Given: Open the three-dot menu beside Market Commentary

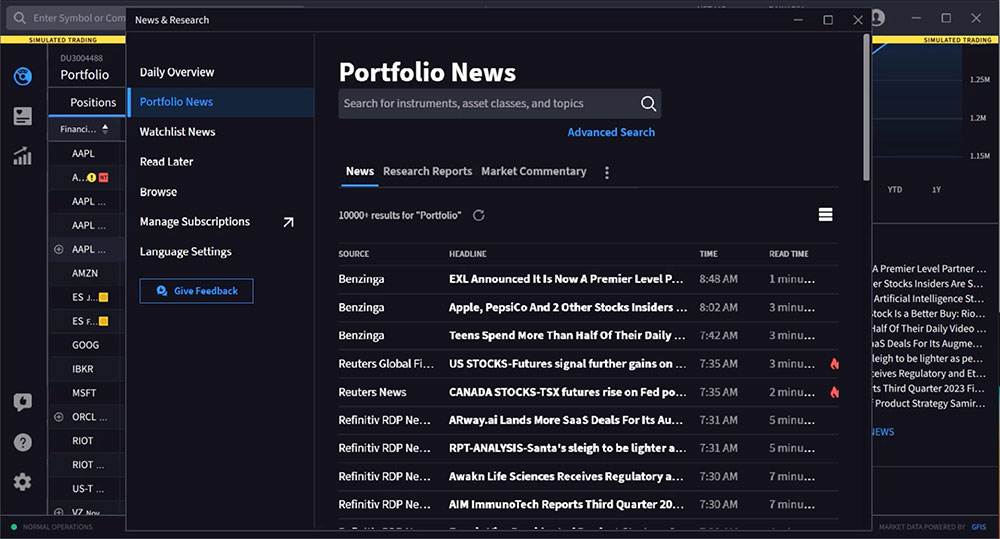Looking at the screenshot, I should (x=606, y=172).
